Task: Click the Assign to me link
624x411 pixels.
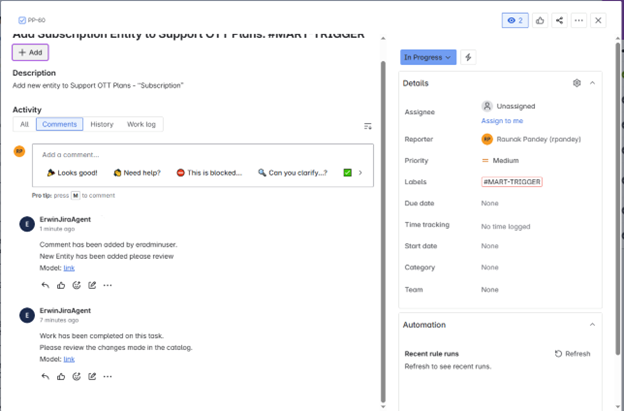Action: click(x=502, y=121)
